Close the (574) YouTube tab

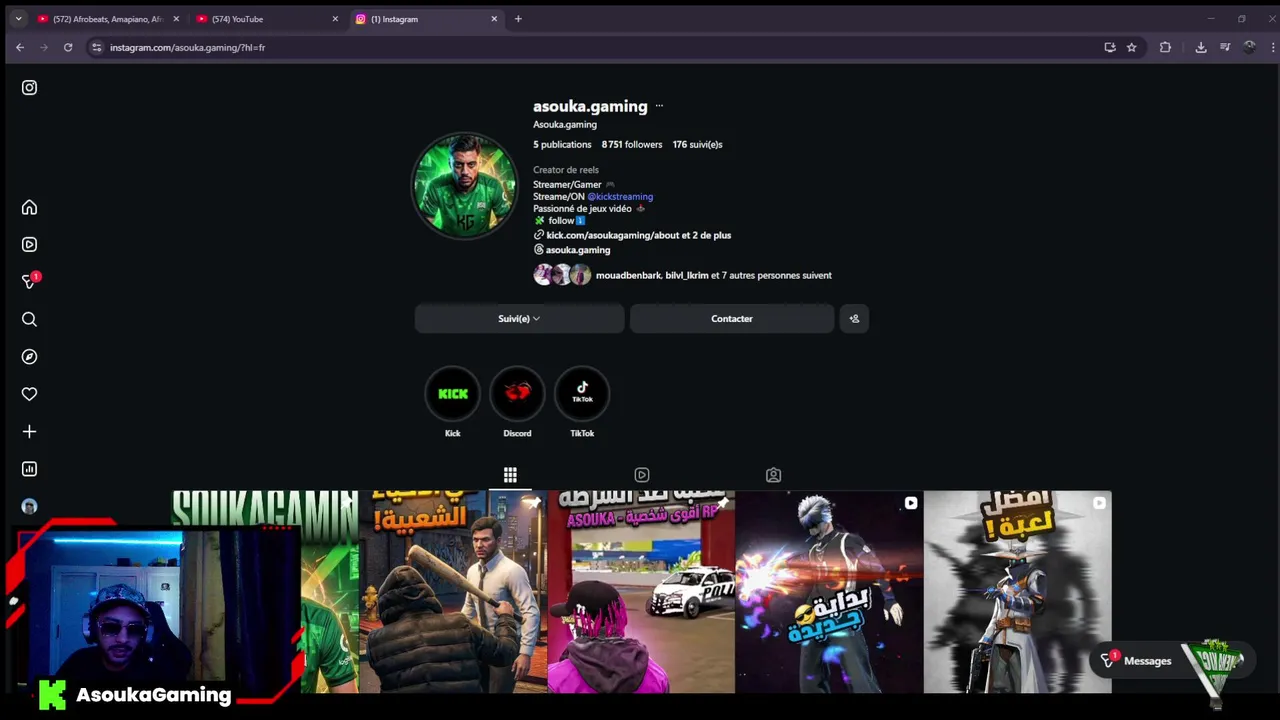[x=335, y=19]
